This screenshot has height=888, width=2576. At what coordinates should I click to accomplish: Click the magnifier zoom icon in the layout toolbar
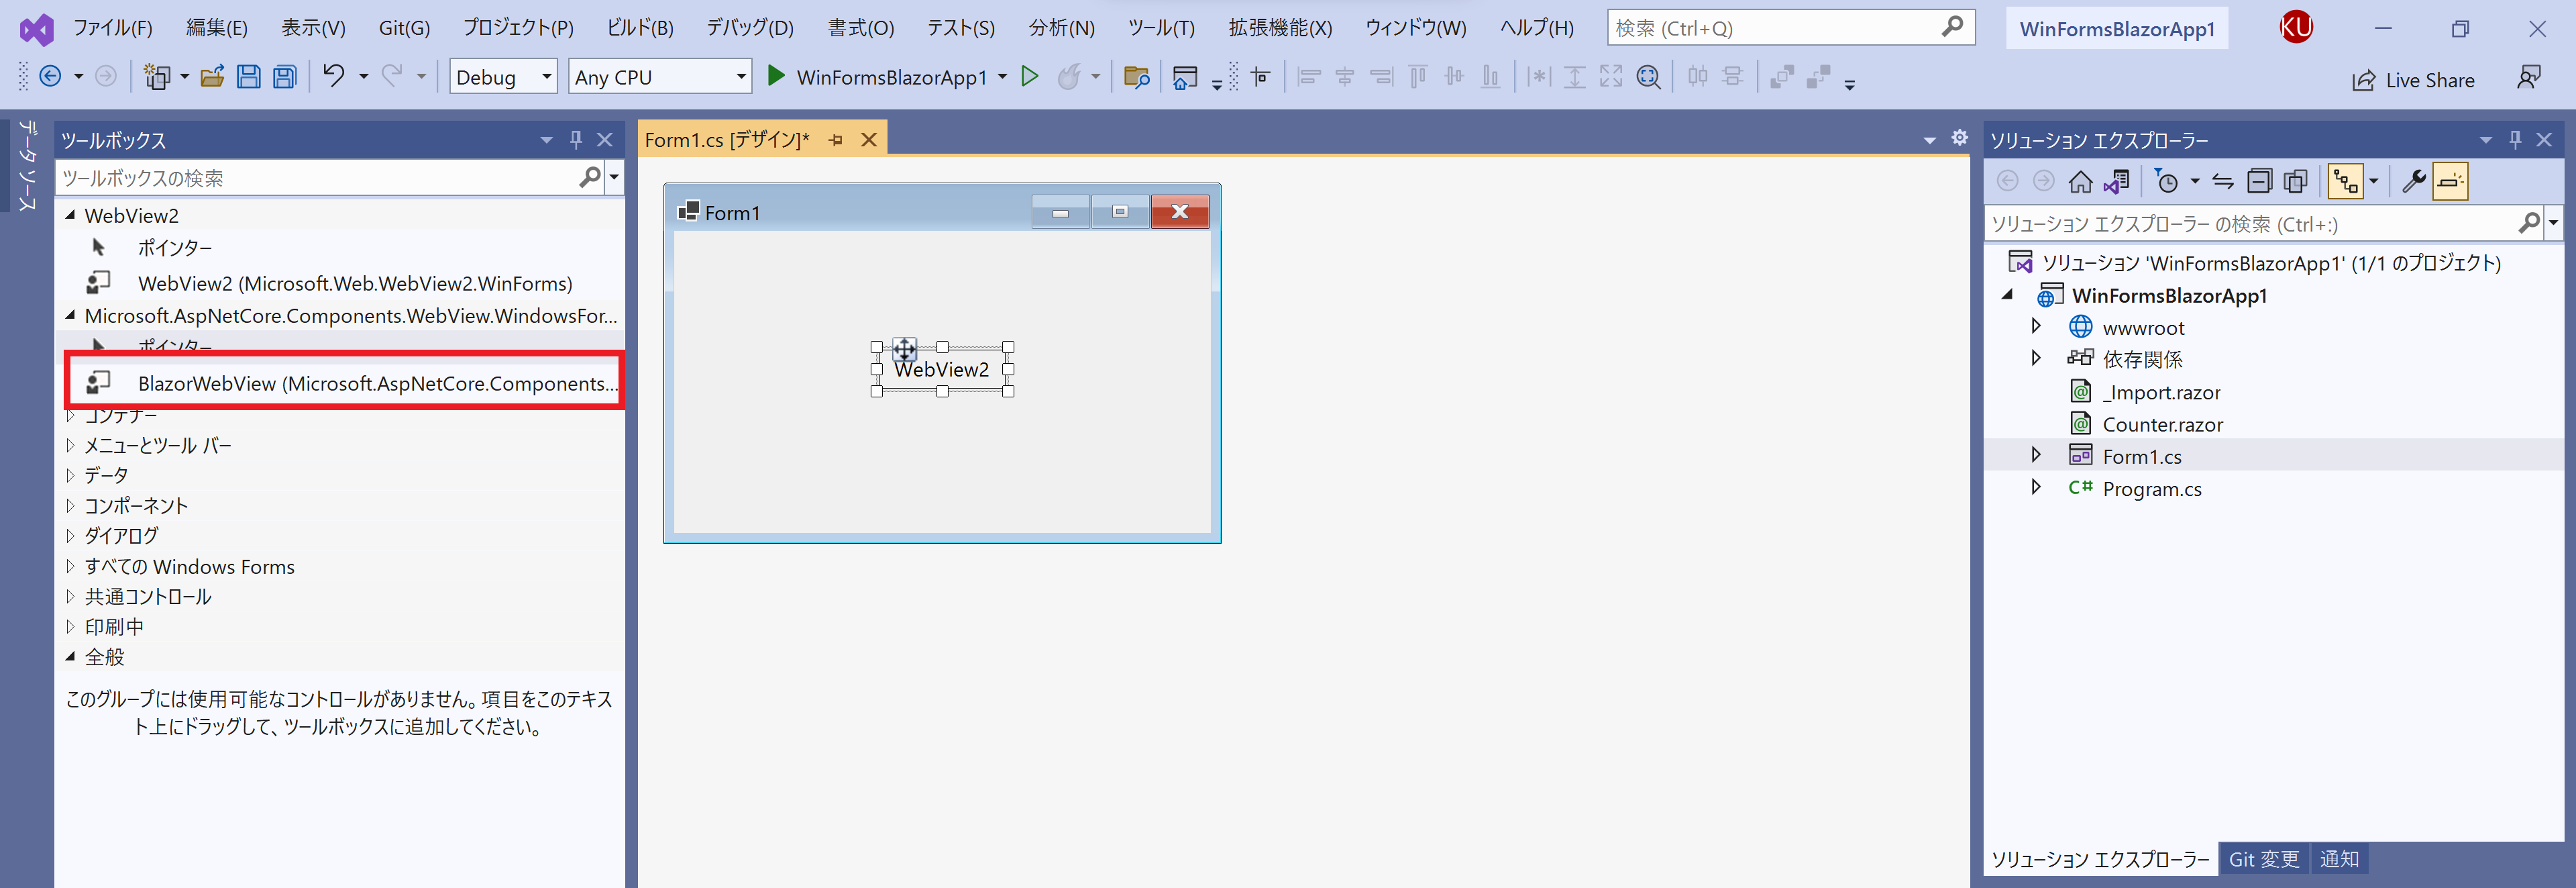(x=1648, y=76)
